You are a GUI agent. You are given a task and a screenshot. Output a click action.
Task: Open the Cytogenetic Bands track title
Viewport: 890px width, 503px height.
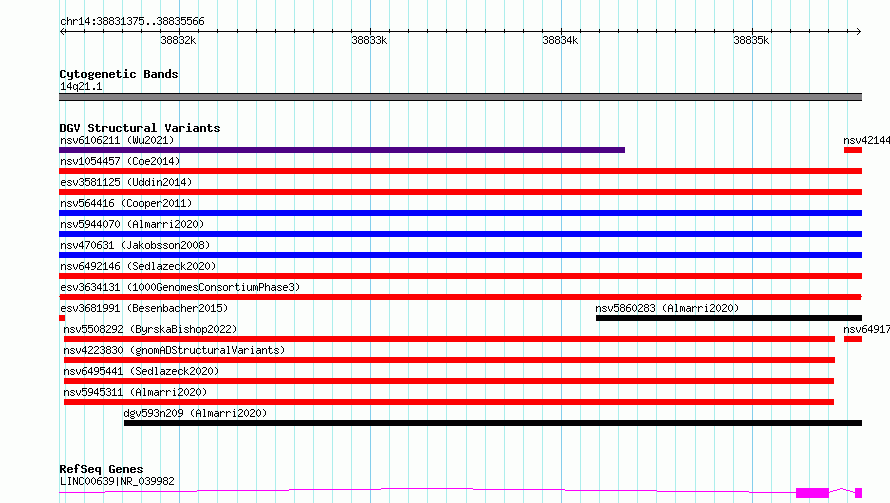[119, 74]
